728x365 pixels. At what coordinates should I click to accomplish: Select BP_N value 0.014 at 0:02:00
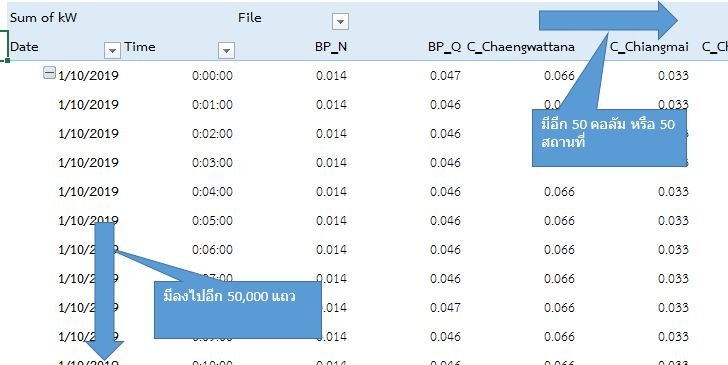click(x=331, y=134)
